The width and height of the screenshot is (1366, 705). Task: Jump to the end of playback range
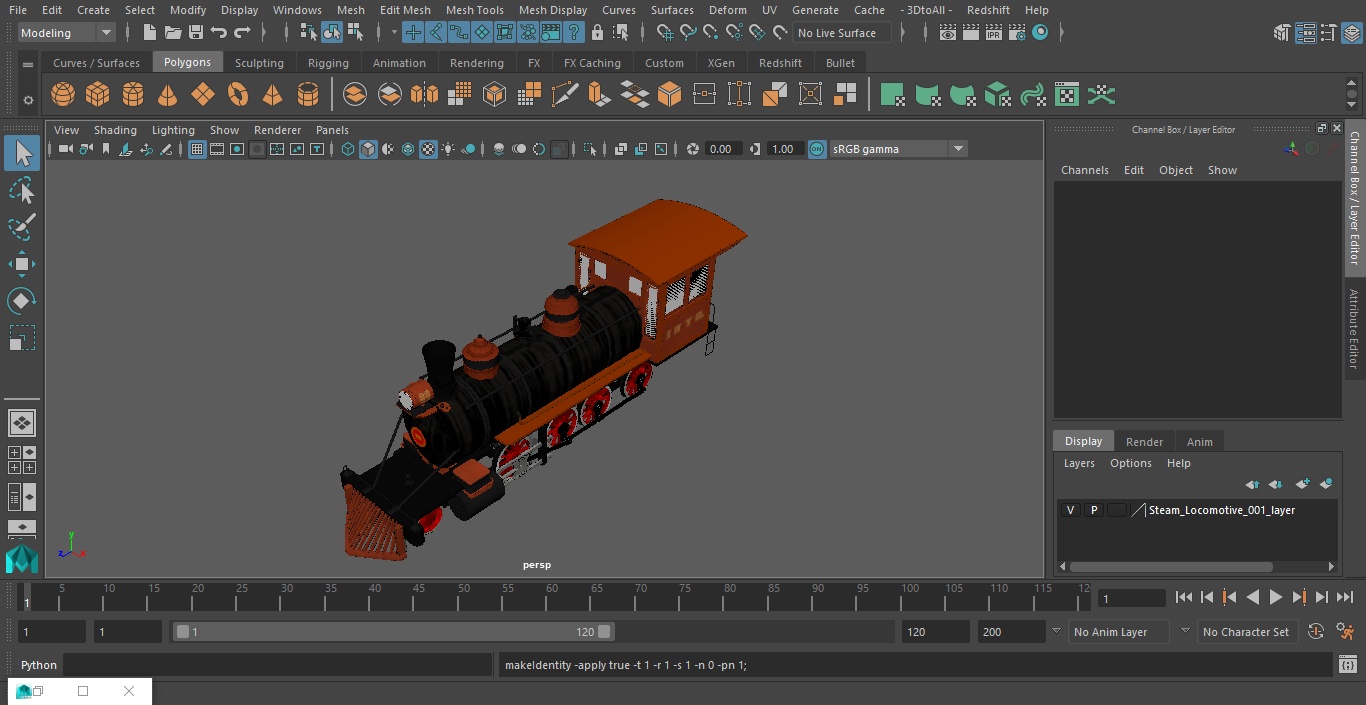(x=1346, y=597)
